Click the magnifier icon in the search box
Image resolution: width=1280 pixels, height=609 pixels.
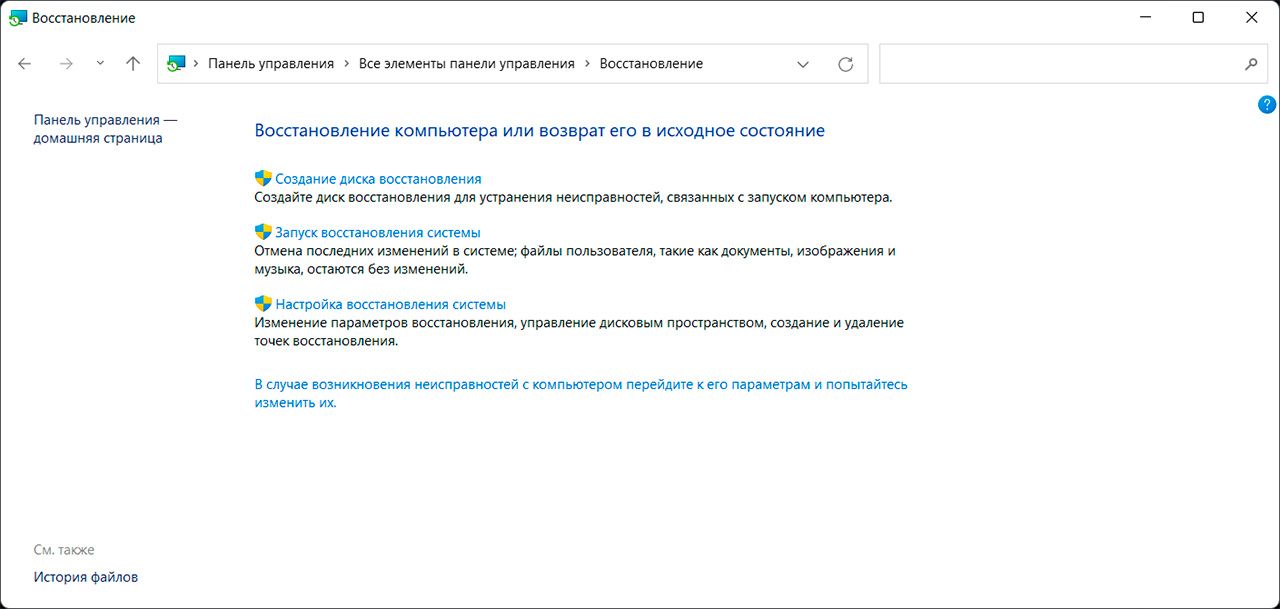point(1250,64)
